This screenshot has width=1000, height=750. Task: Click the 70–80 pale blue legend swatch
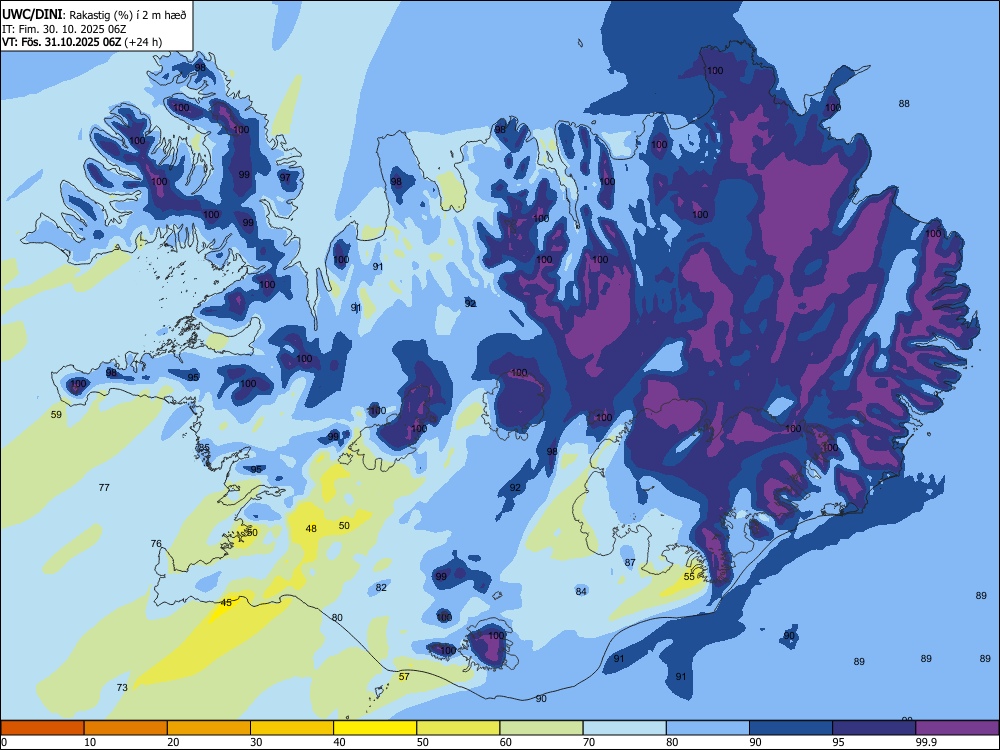624,728
